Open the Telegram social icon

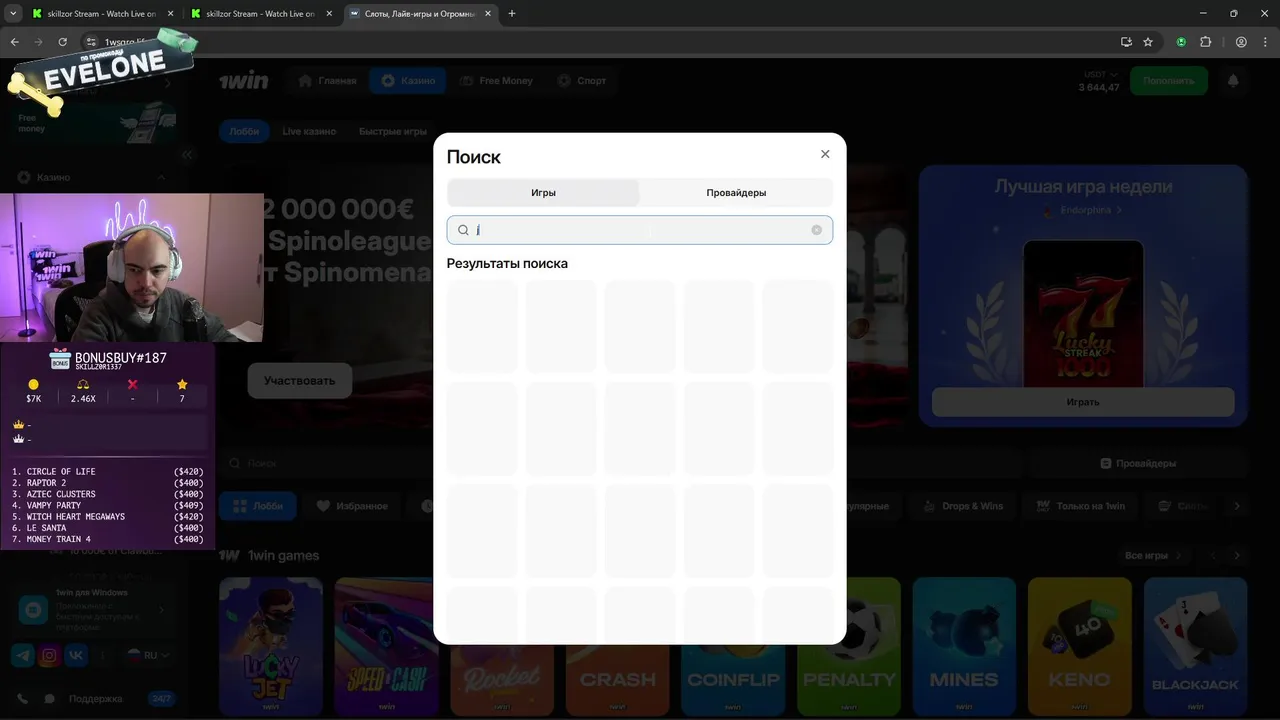click(x=22, y=655)
